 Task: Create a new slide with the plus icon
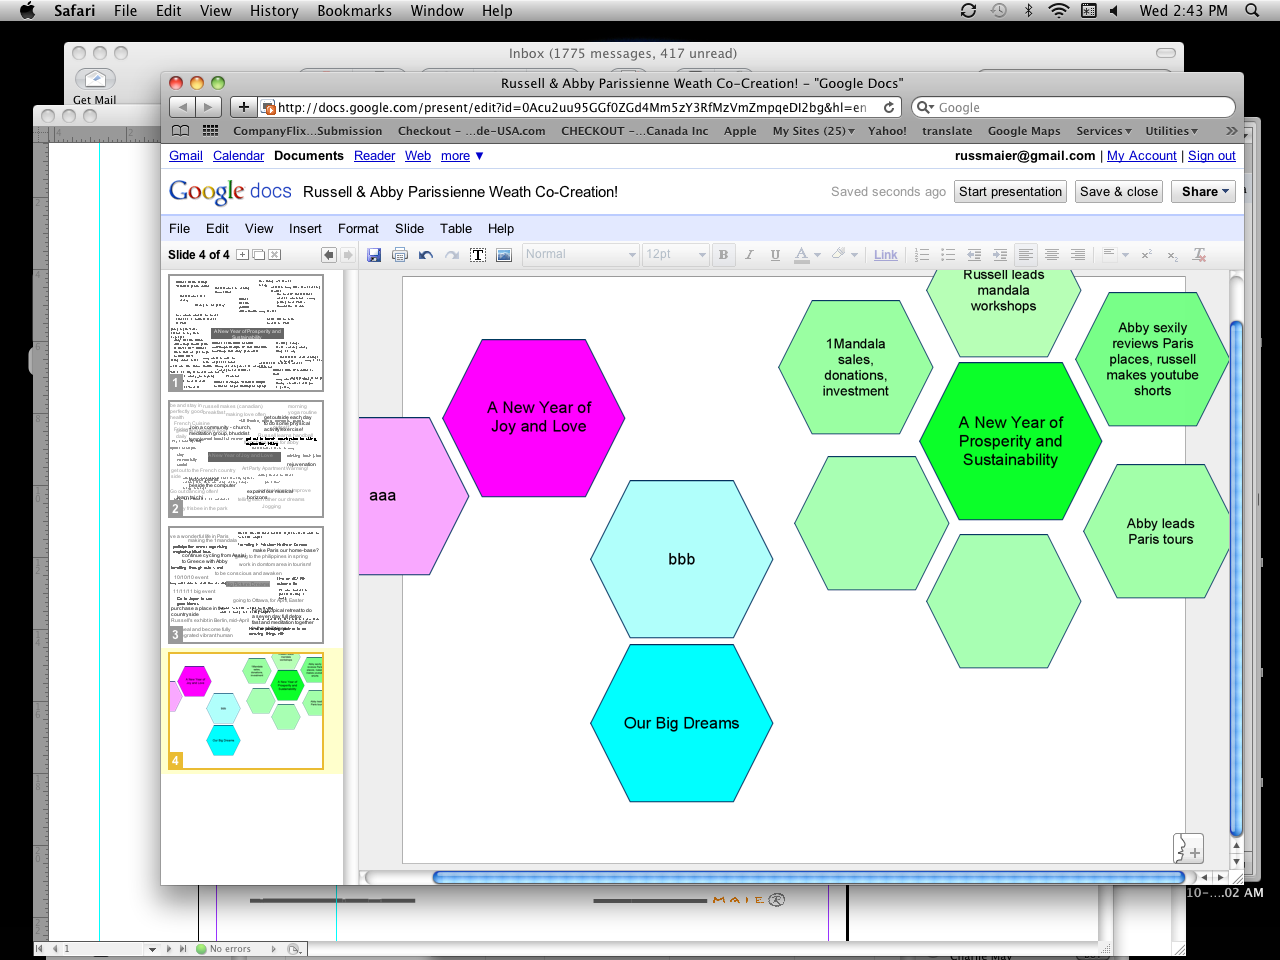pyautogui.click(x=241, y=255)
